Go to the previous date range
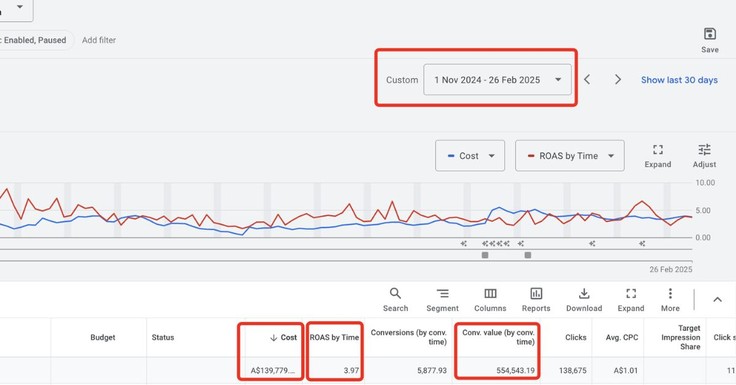This screenshot has height=385, width=736. point(587,80)
